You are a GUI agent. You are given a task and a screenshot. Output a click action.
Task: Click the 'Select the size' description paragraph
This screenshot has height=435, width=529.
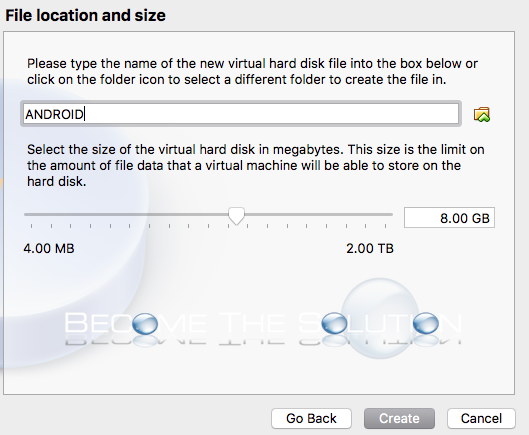coord(256,165)
